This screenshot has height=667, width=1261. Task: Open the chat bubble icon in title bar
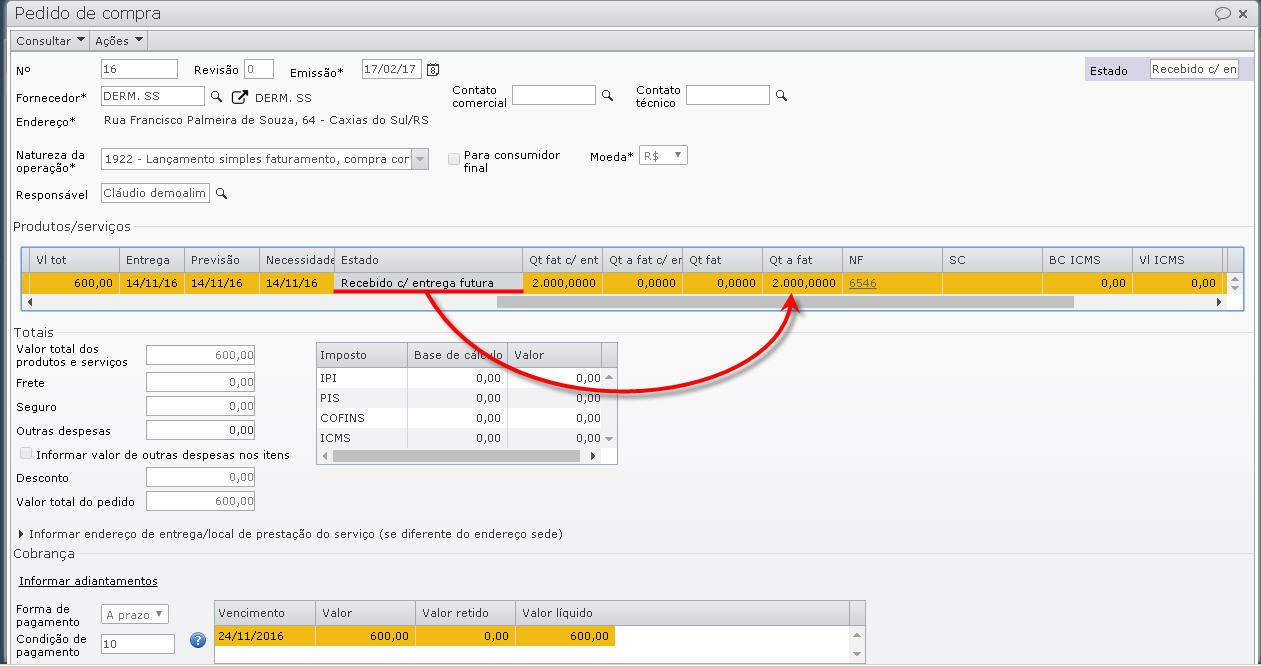pos(1222,14)
